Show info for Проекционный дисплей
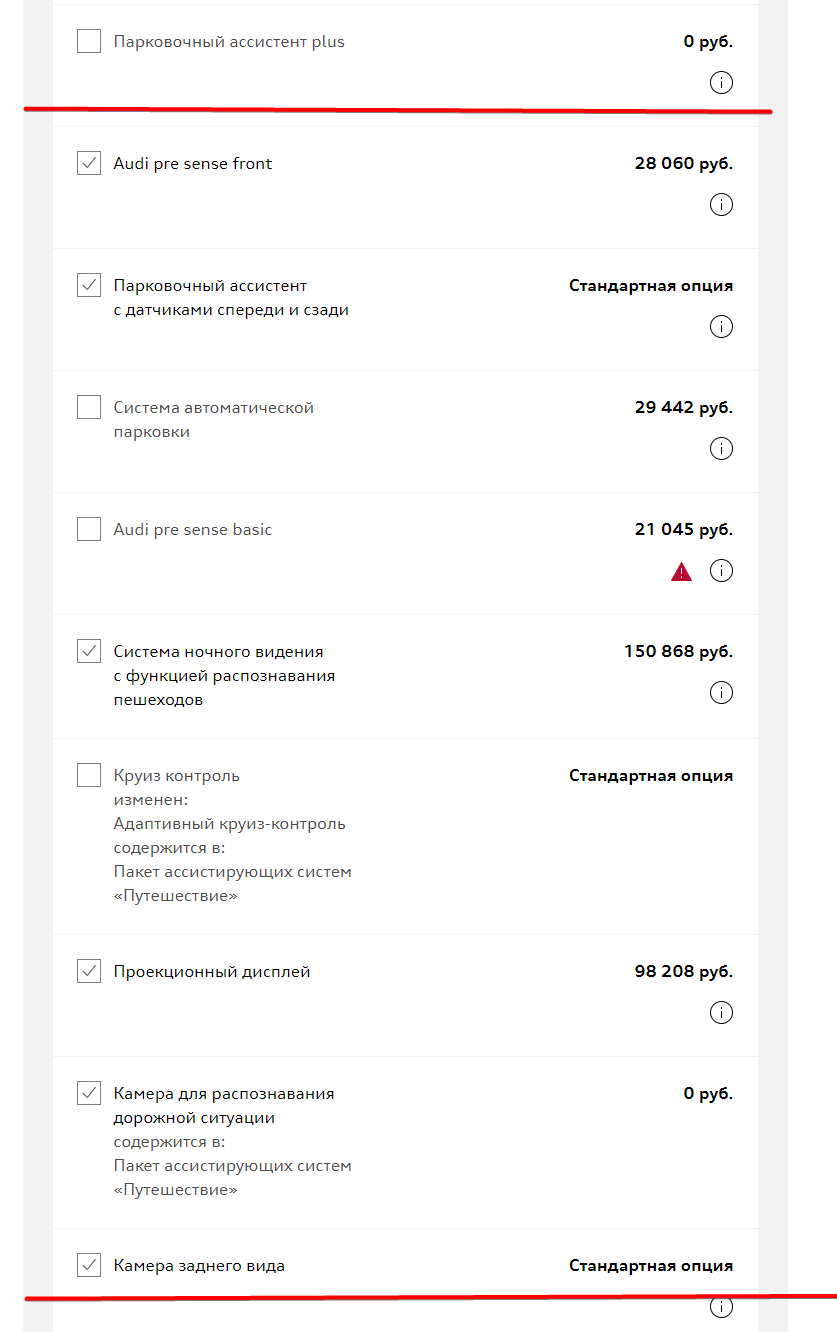The image size is (837, 1332). (721, 1013)
